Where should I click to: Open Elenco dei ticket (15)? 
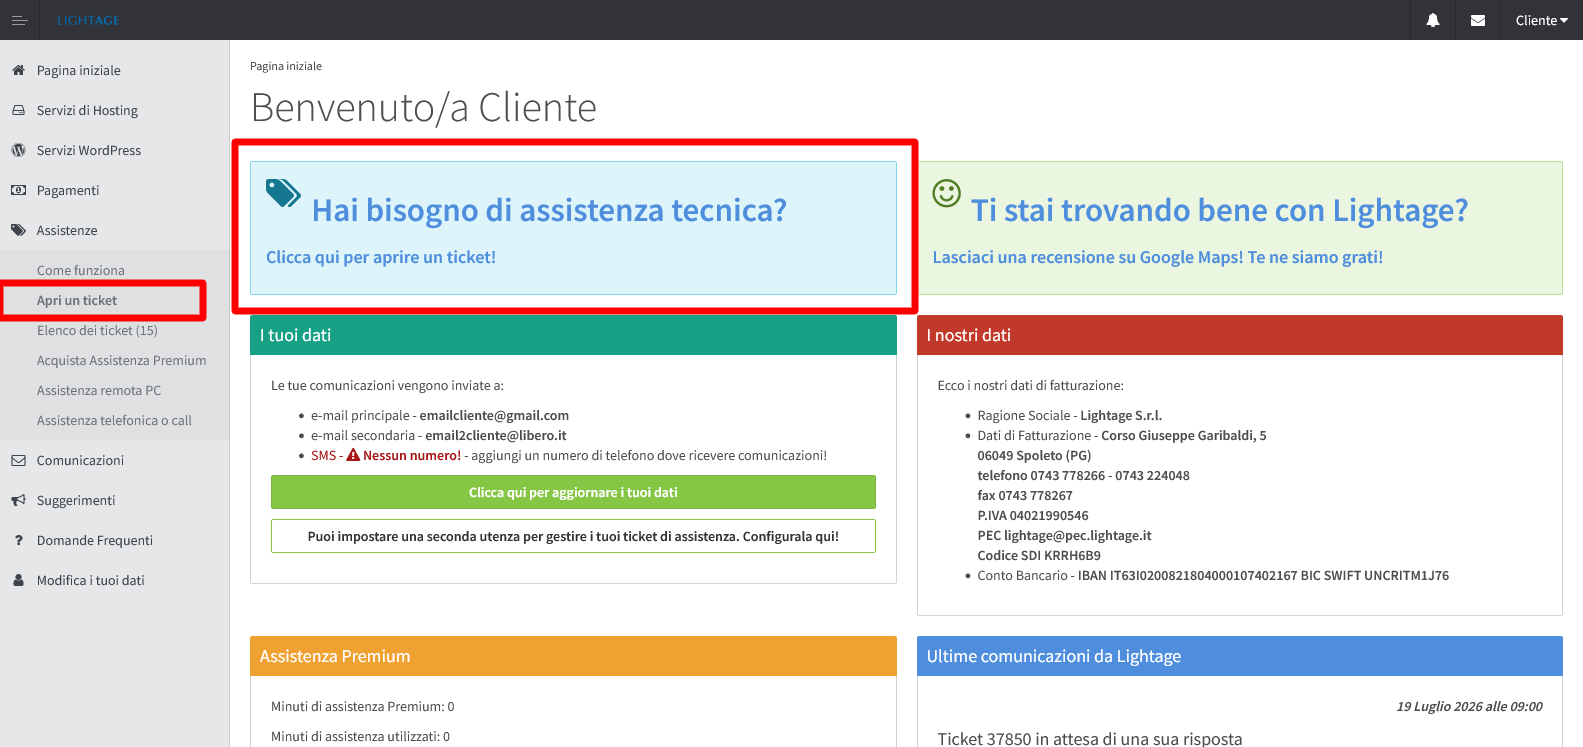tap(97, 330)
